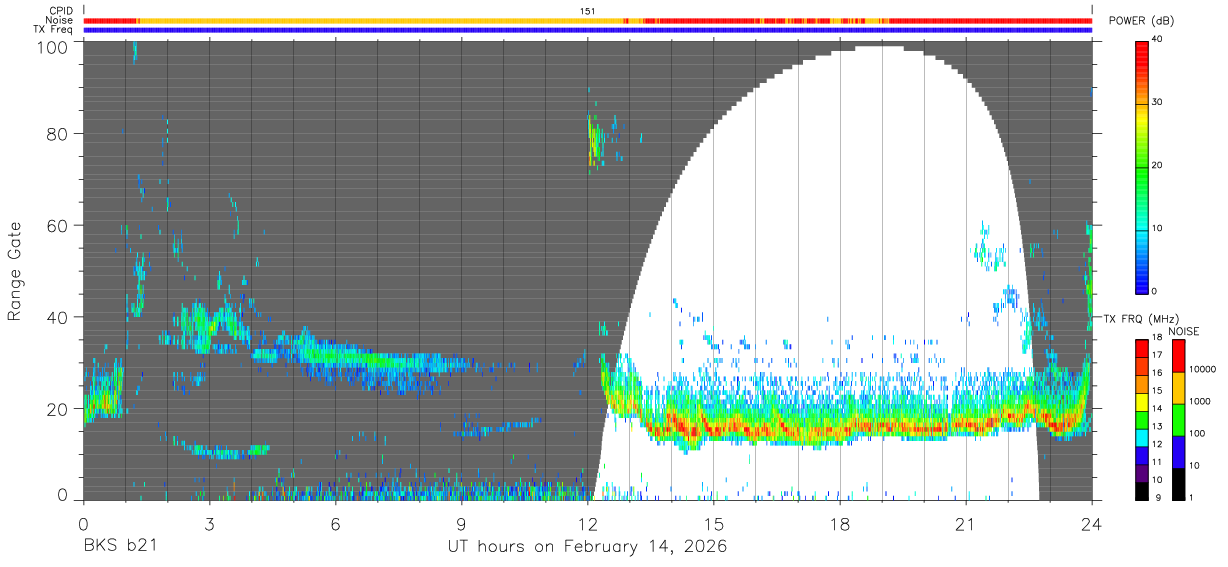Click the noise scale value 1000
1228x567 pixels.
tap(1200, 401)
